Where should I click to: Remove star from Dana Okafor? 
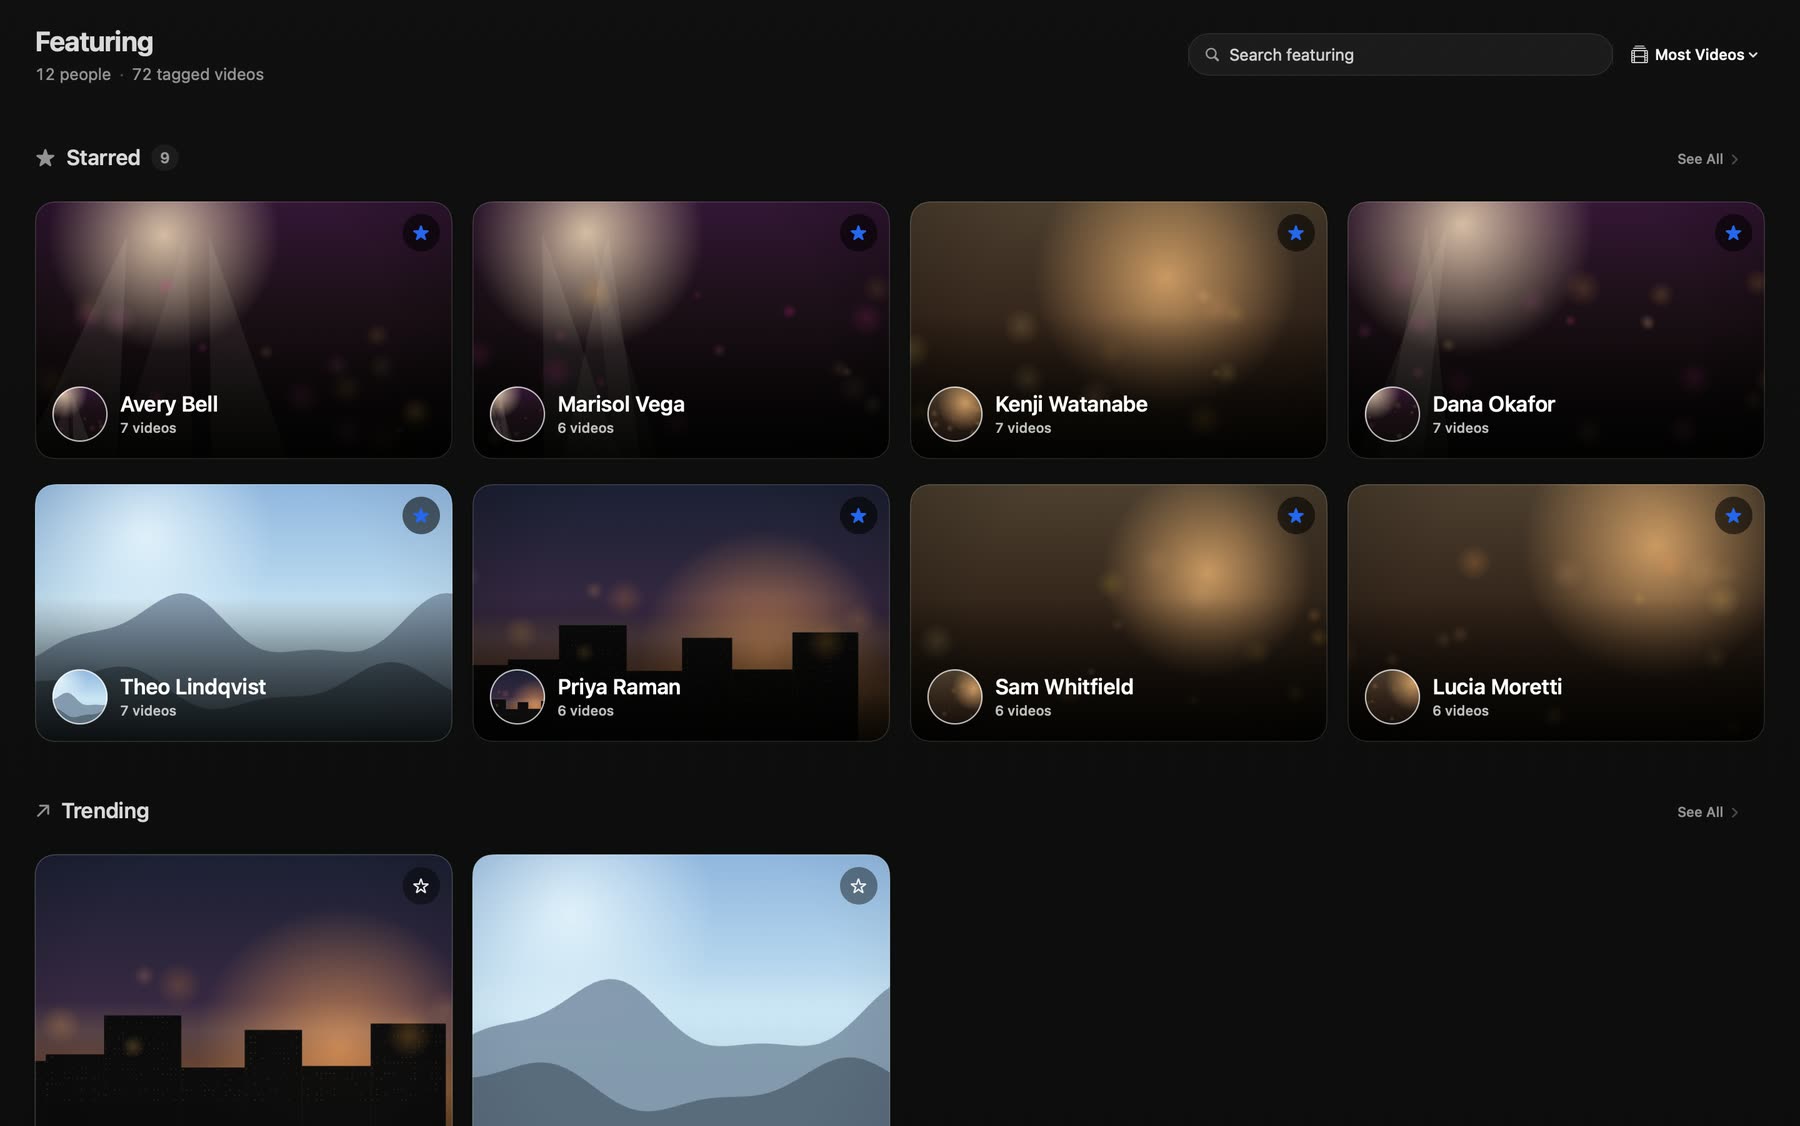tap(1733, 233)
